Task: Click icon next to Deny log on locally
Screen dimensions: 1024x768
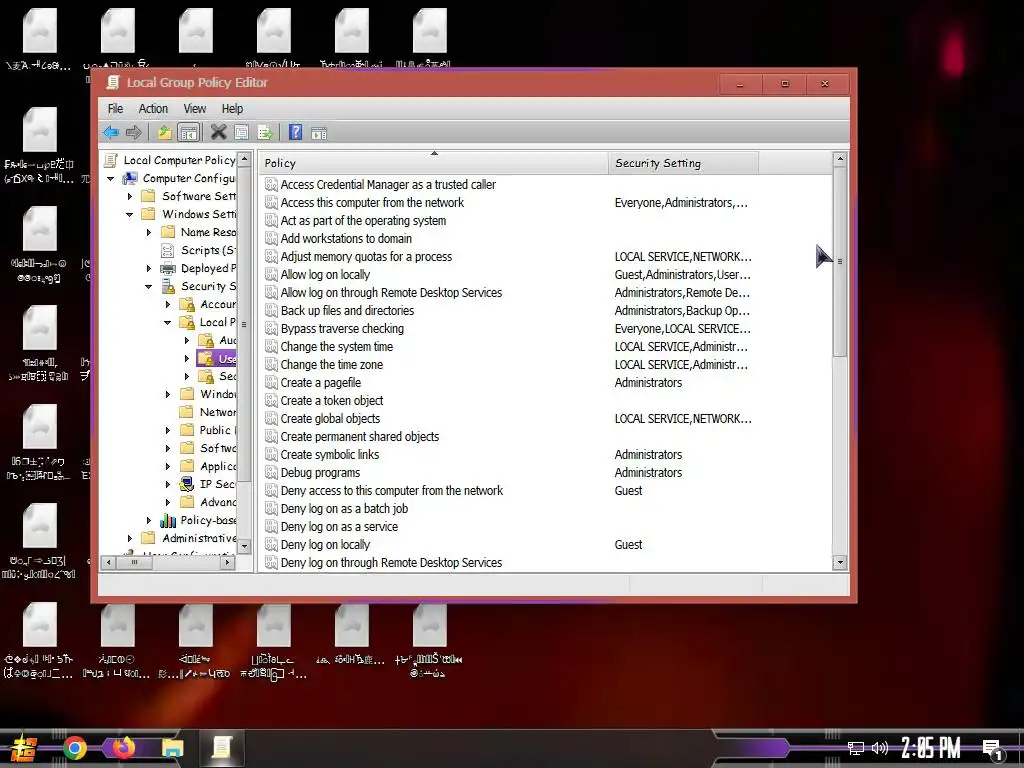Action: click(x=271, y=545)
